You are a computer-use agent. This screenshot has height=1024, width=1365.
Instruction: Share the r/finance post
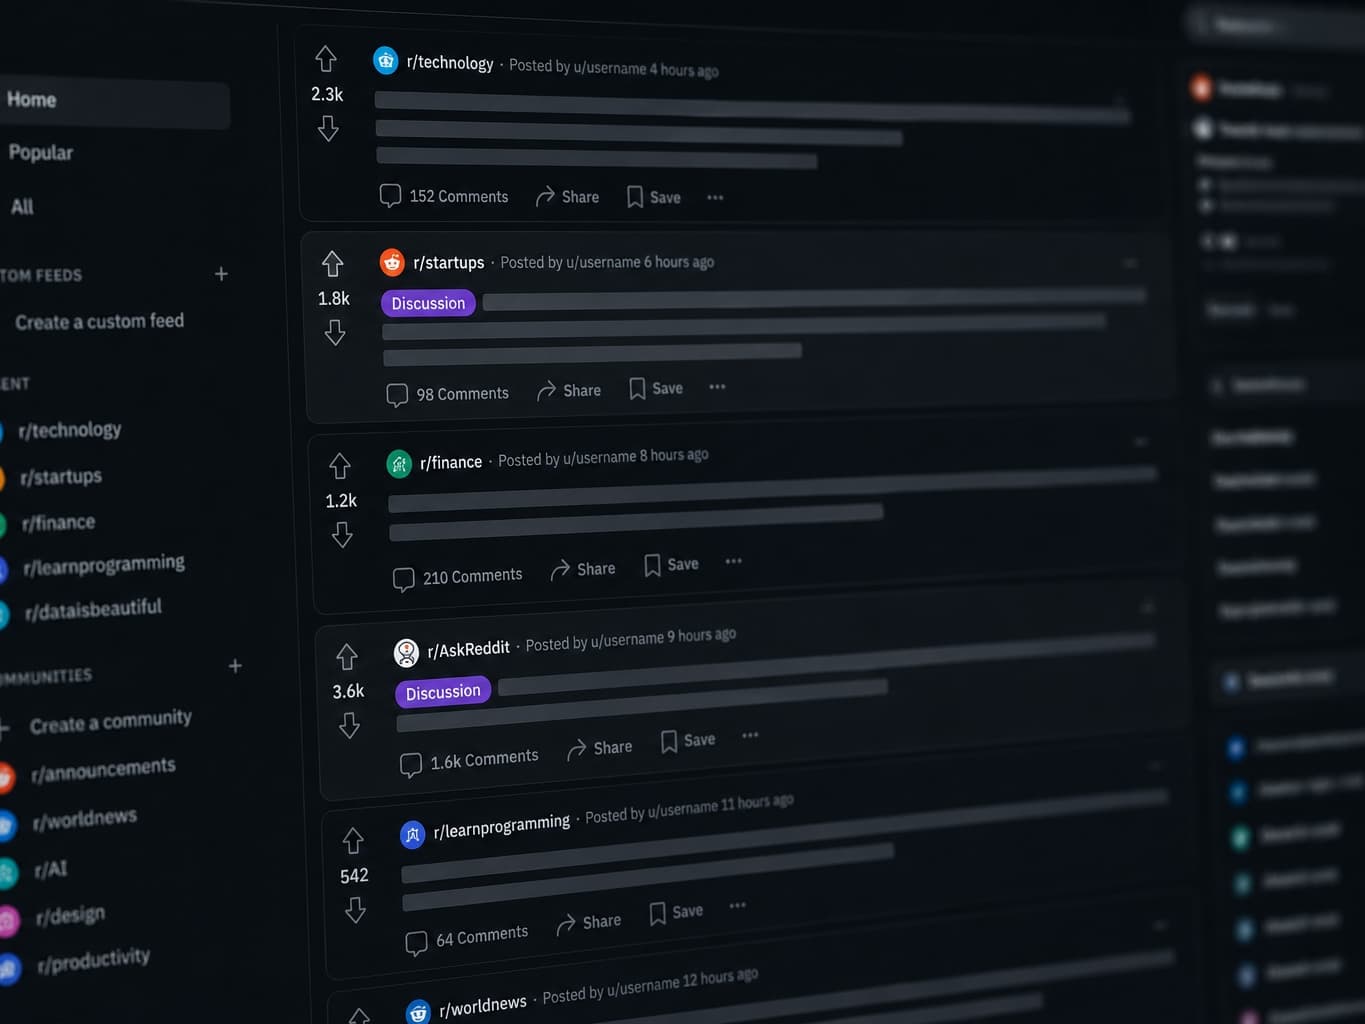pos(583,569)
